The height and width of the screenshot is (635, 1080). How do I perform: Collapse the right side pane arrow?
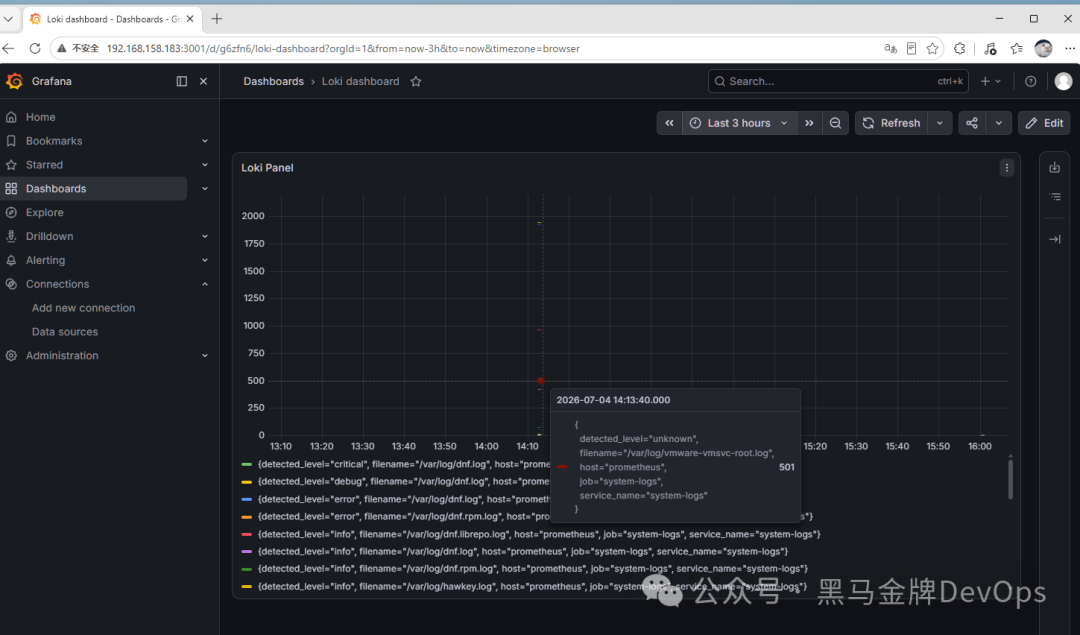coord(1055,239)
